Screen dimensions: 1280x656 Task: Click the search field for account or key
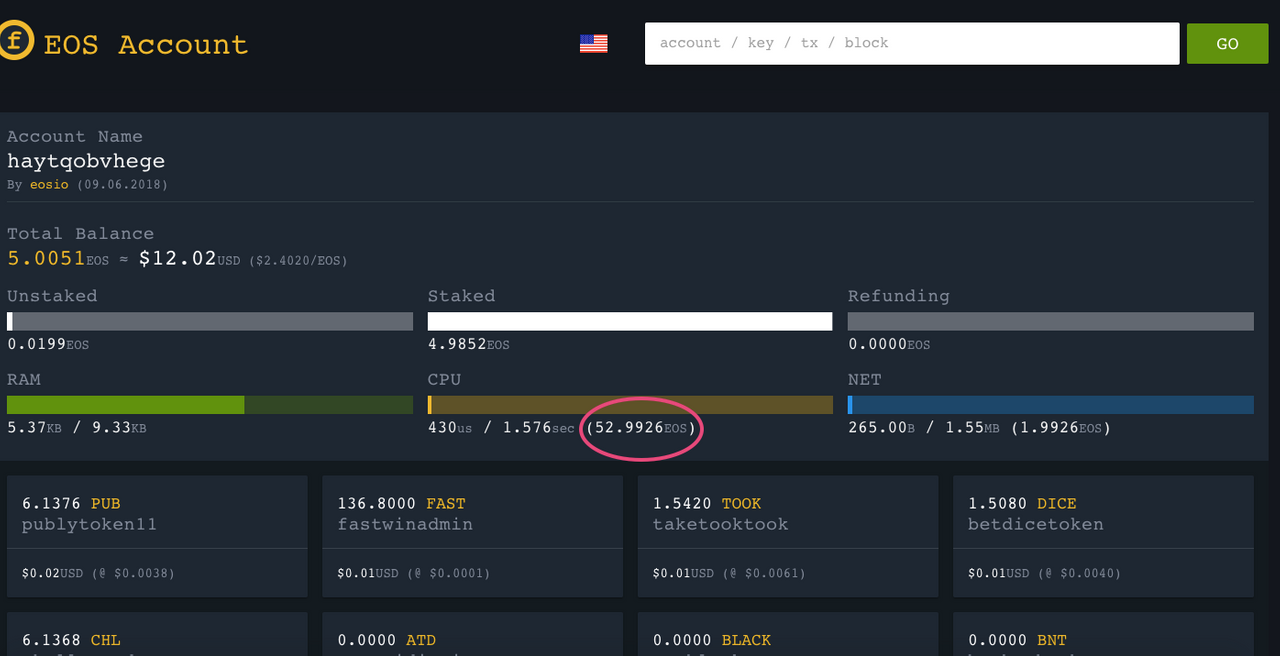[x=911, y=43]
